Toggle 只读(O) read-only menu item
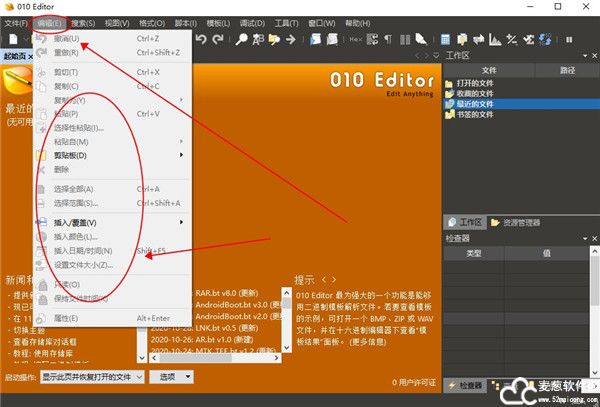This screenshot has width=600, height=407. 112,285
